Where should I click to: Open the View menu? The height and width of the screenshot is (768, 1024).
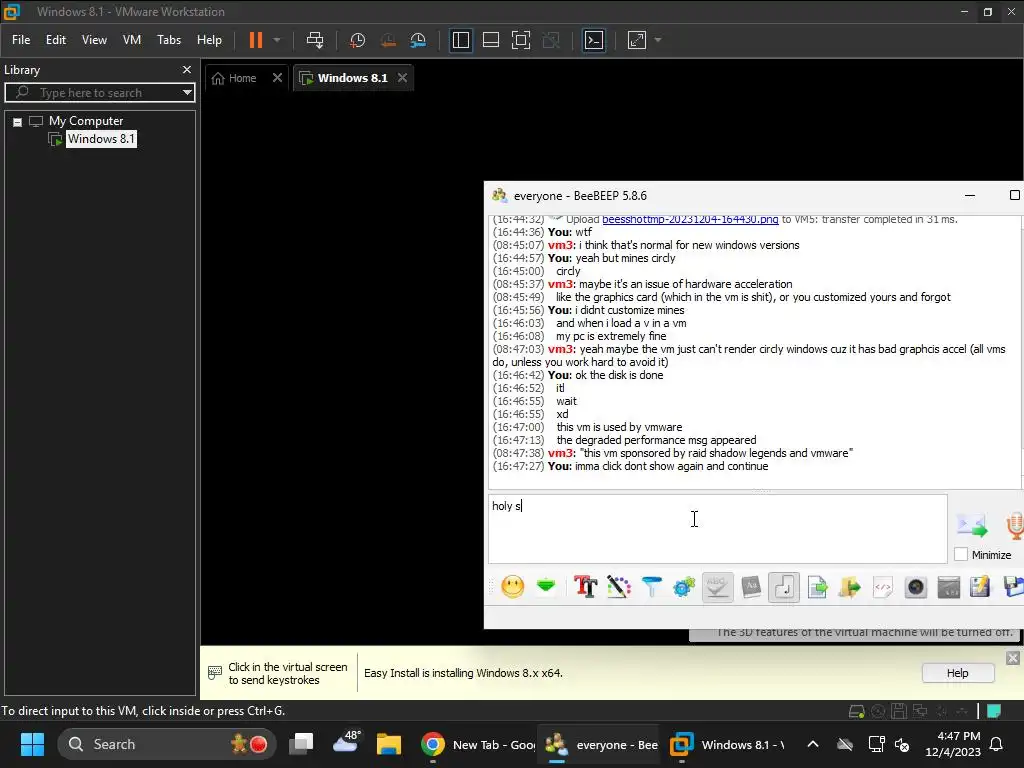tap(94, 40)
